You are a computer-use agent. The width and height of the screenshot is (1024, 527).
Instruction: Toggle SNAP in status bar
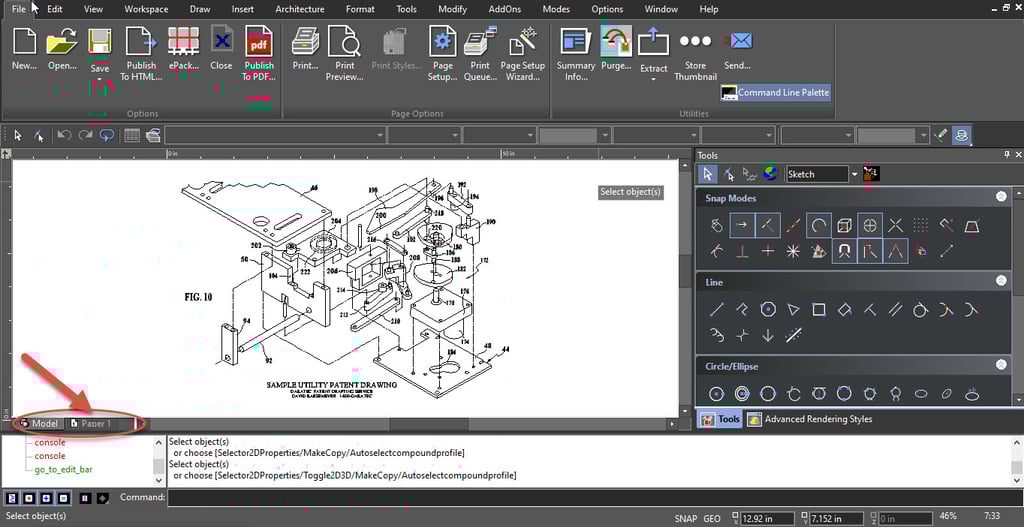click(686, 519)
